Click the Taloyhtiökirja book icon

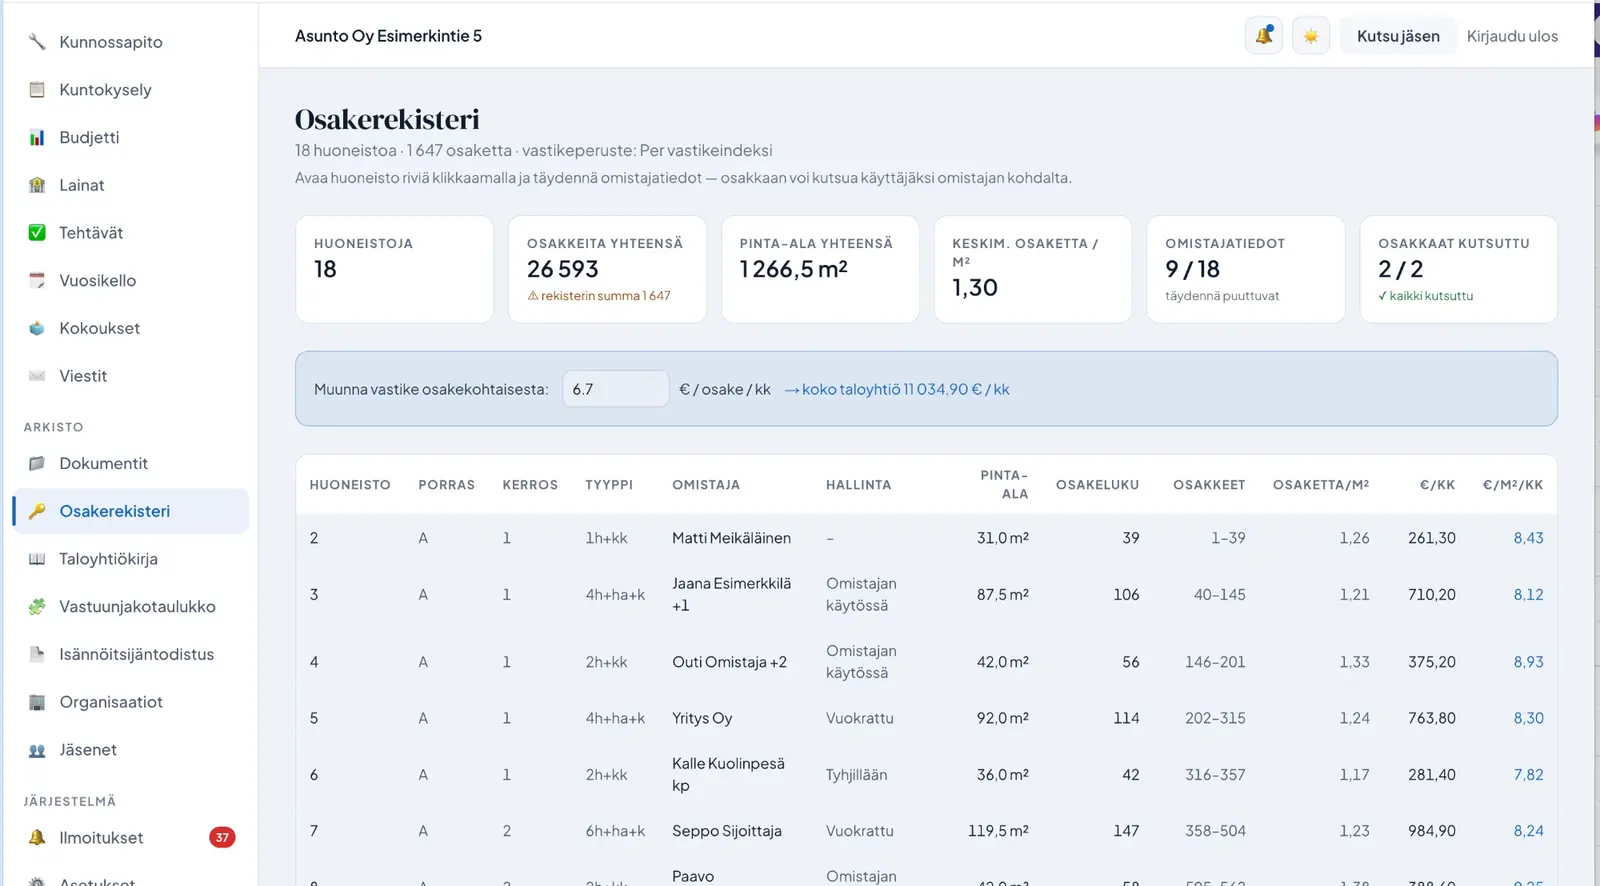(37, 559)
